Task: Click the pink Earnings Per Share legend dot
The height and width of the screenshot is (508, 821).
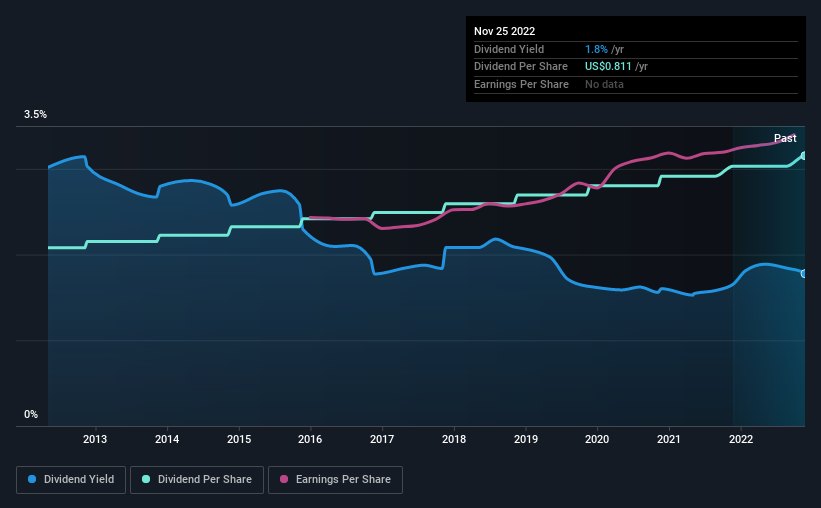Action: pyautogui.click(x=284, y=479)
